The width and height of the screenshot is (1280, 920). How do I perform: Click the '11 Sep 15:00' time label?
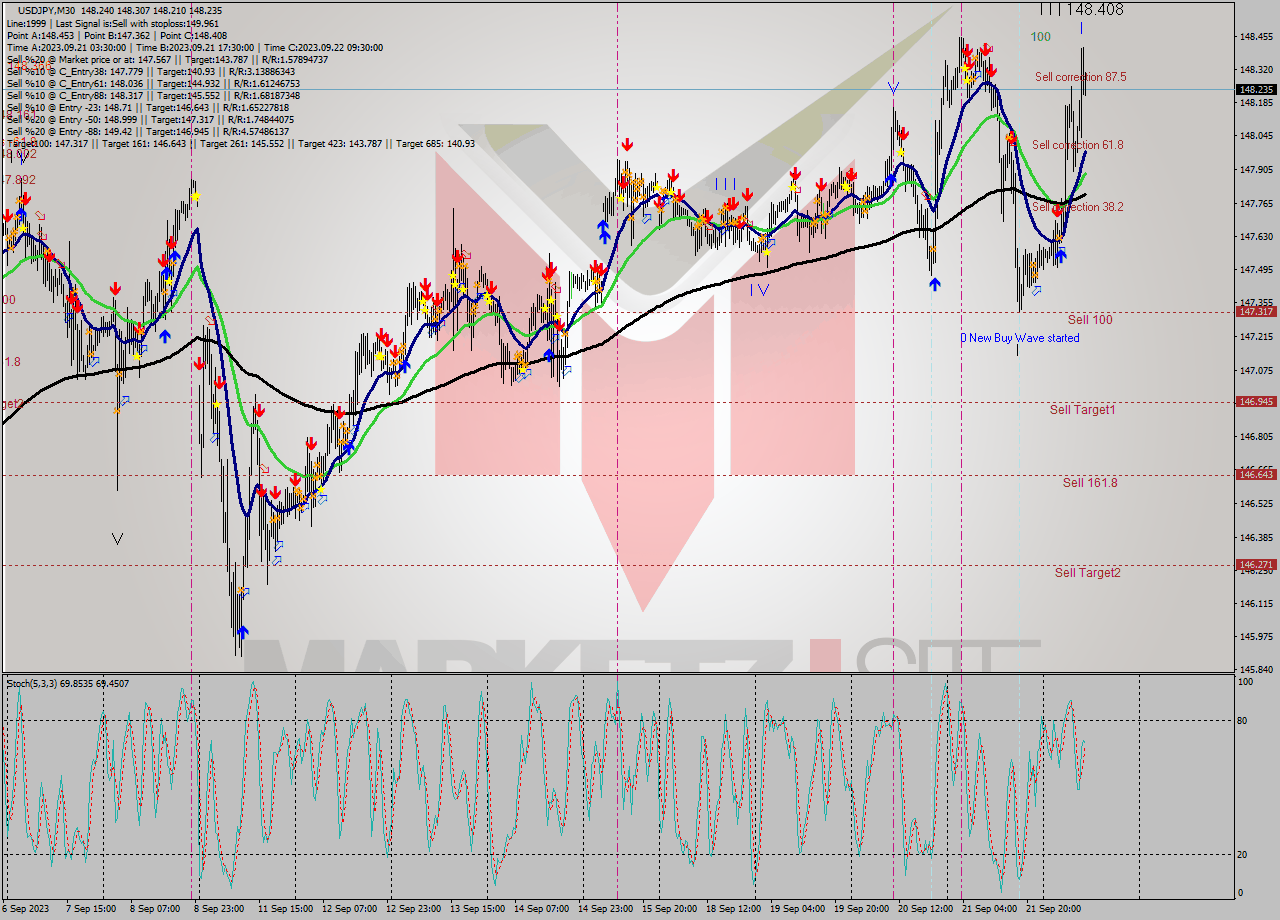point(285,909)
